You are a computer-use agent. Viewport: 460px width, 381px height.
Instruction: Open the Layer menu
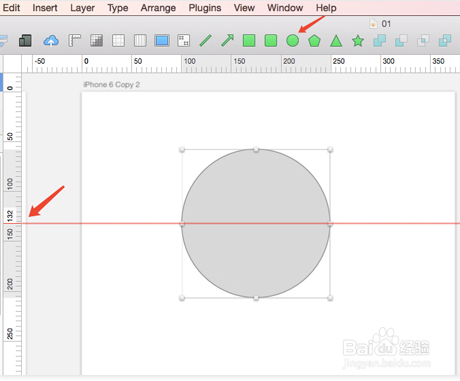pyautogui.click(x=82, y=8)
